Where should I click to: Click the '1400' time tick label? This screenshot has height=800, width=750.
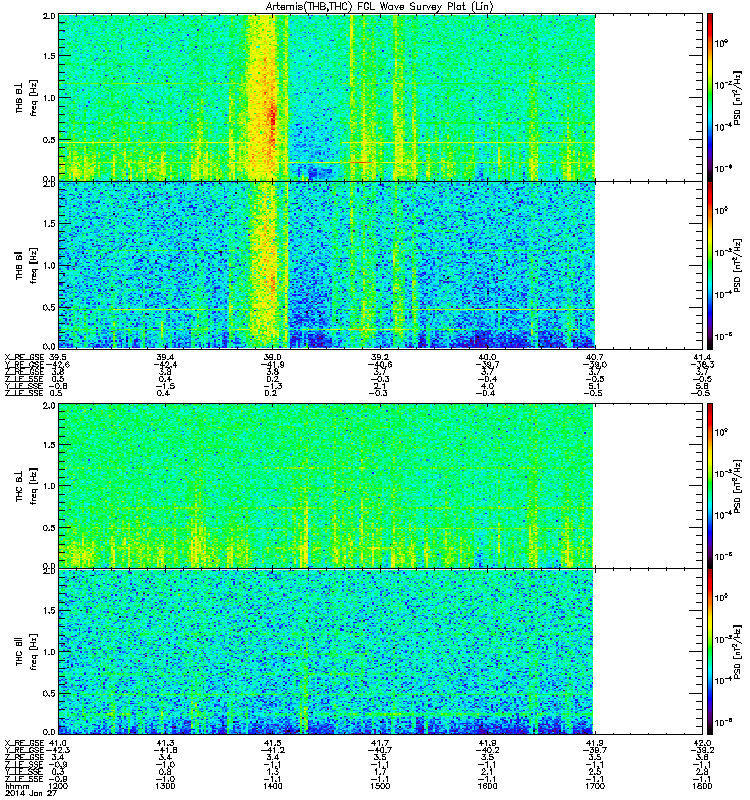(272, 786)
